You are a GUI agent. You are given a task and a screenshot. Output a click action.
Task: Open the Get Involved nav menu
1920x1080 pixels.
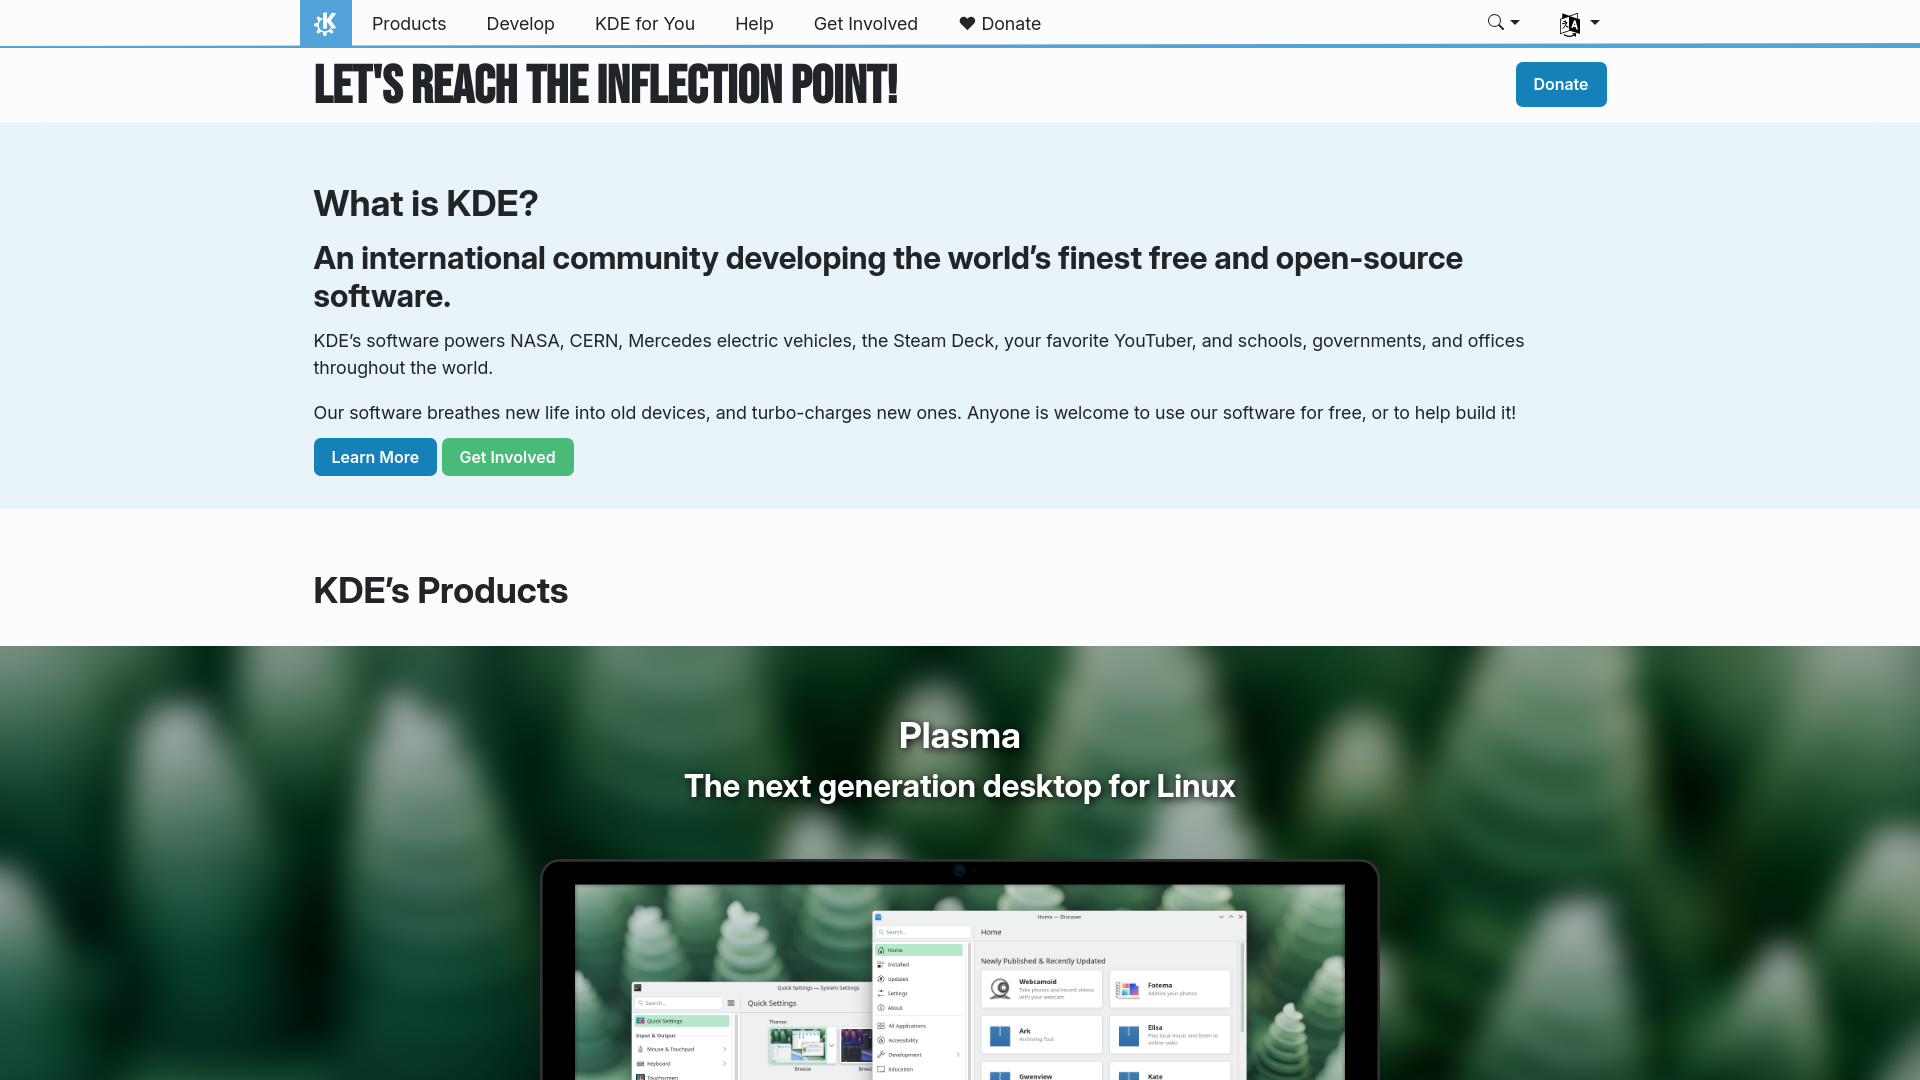click(866, 23)
